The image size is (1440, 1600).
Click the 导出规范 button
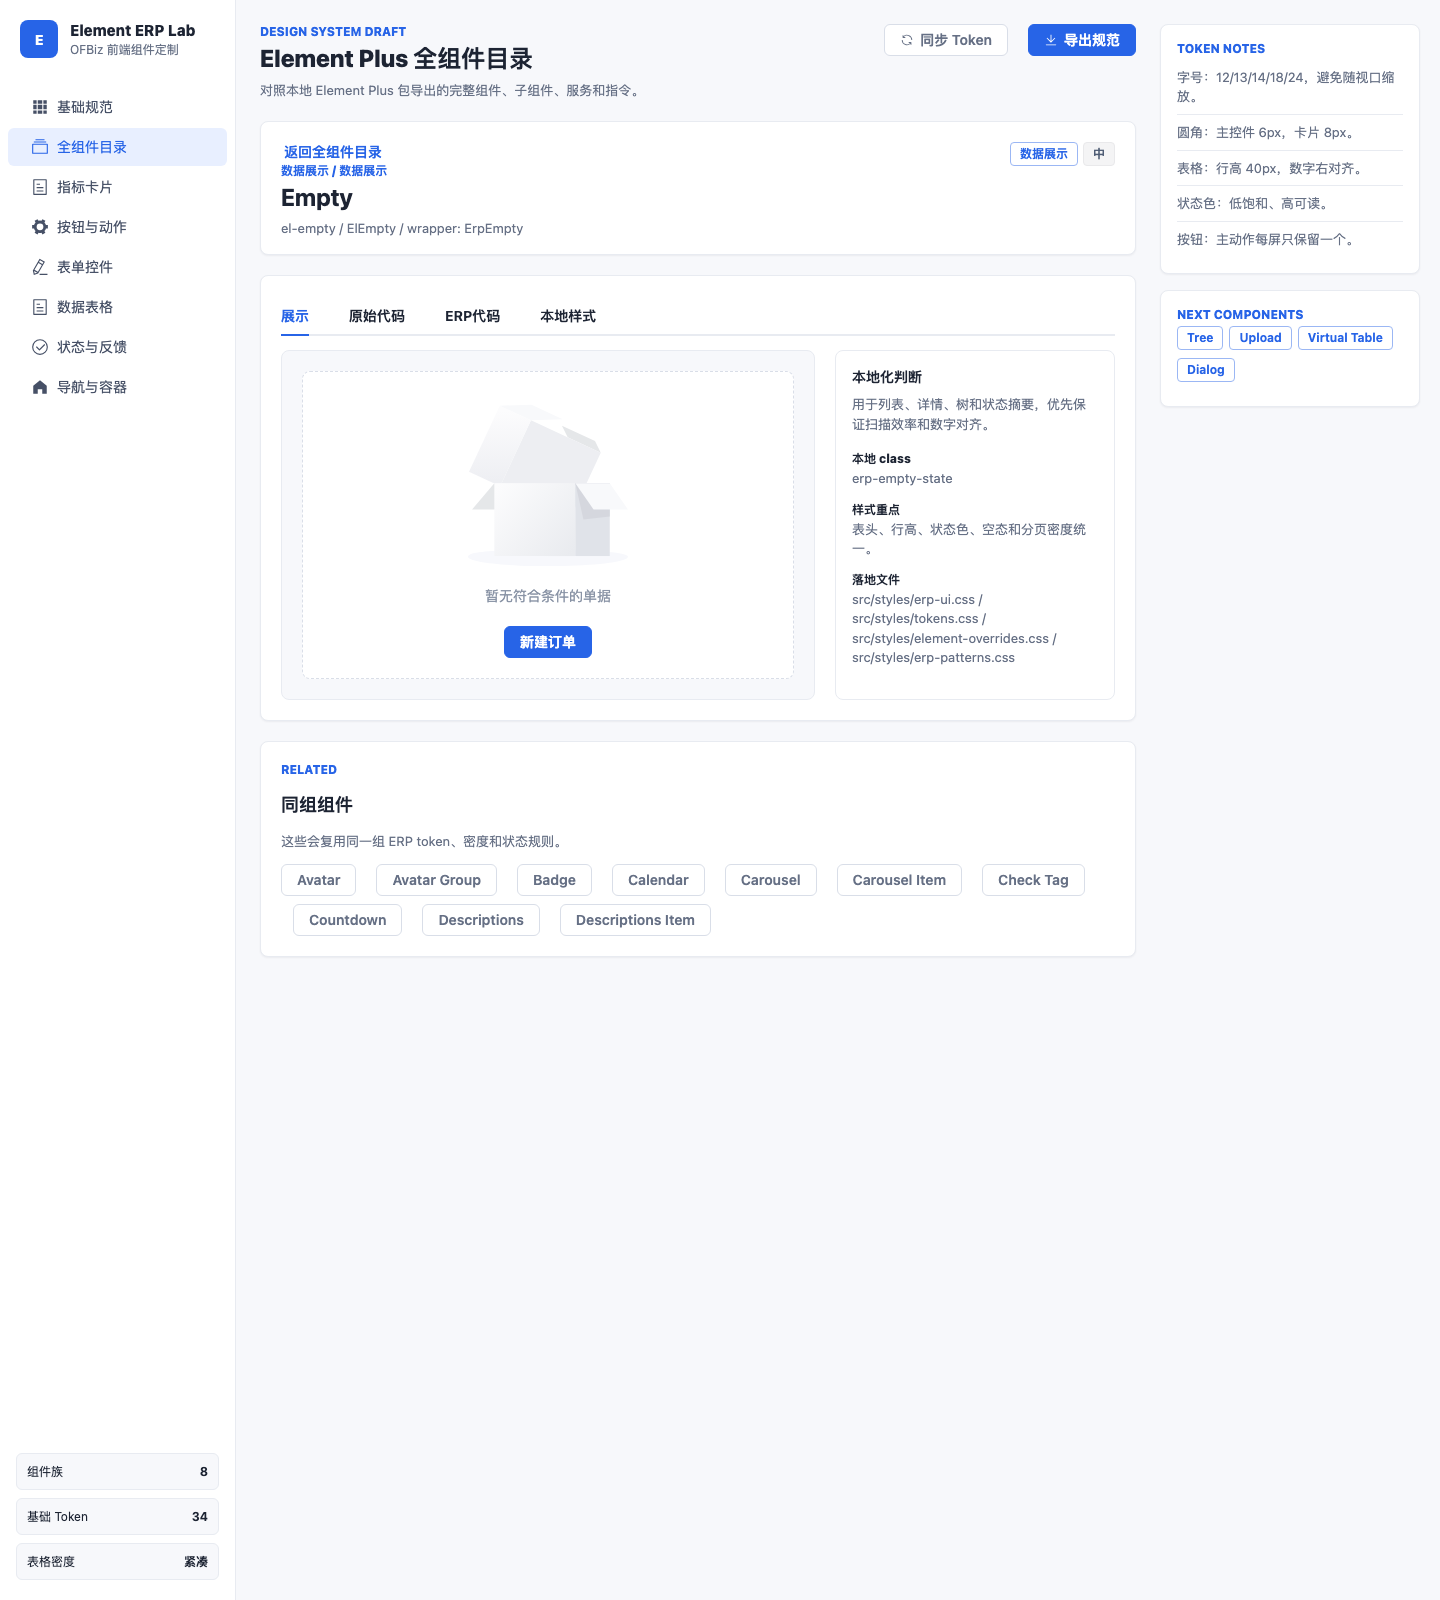tap(1082, 40)
